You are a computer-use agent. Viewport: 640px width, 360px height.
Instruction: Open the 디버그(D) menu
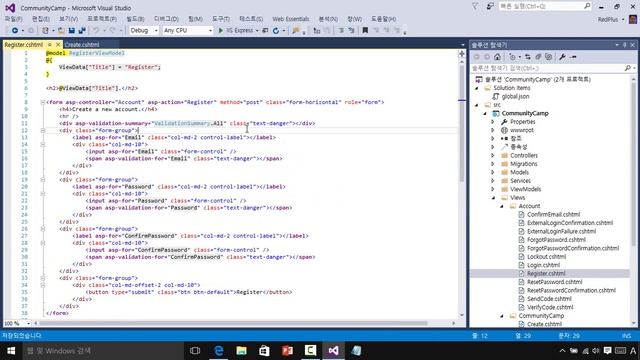pyautogui.click(x=166, y=19)
